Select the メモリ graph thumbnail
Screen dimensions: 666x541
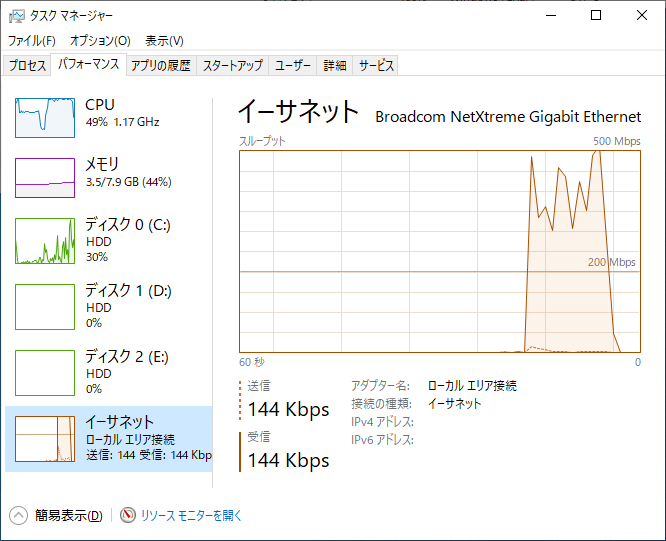point(45,178)
